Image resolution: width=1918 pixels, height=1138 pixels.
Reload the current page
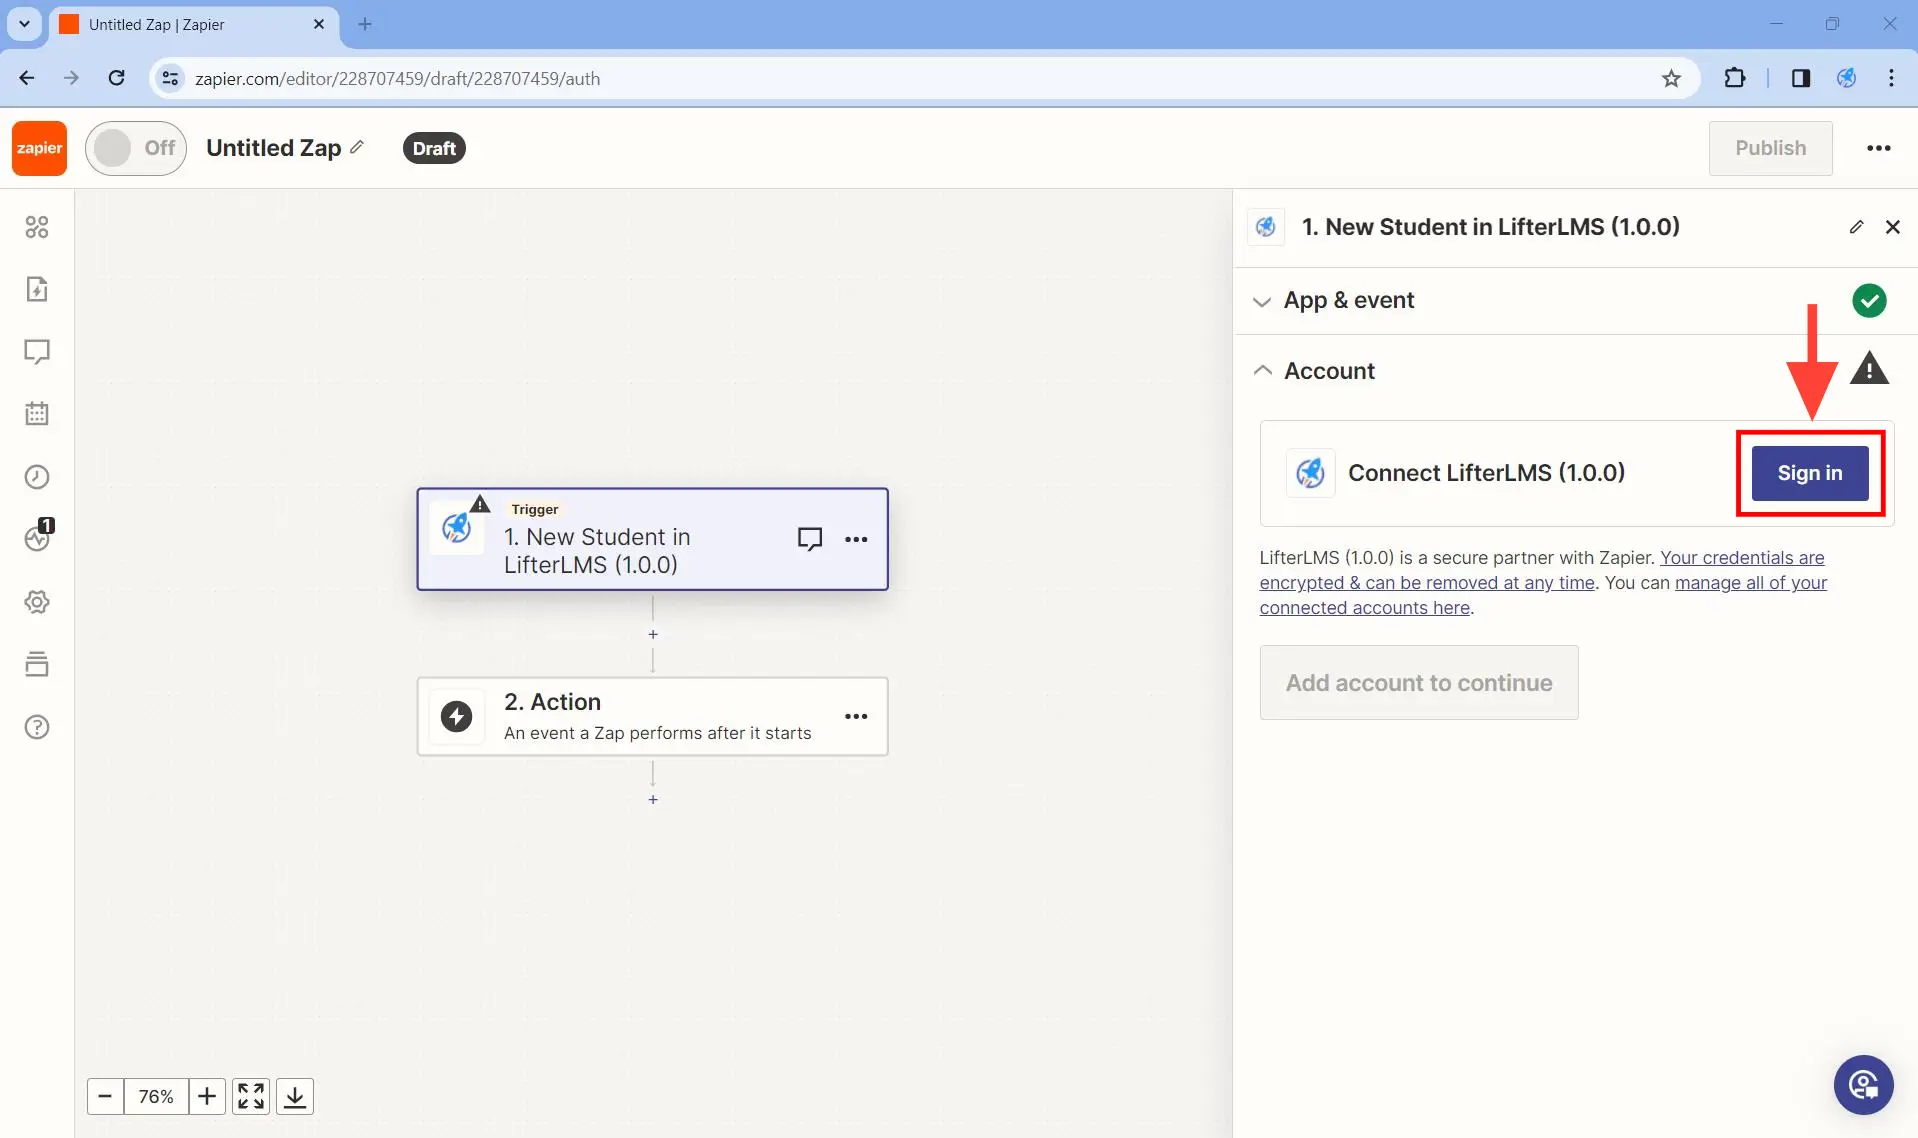(116, 78)
